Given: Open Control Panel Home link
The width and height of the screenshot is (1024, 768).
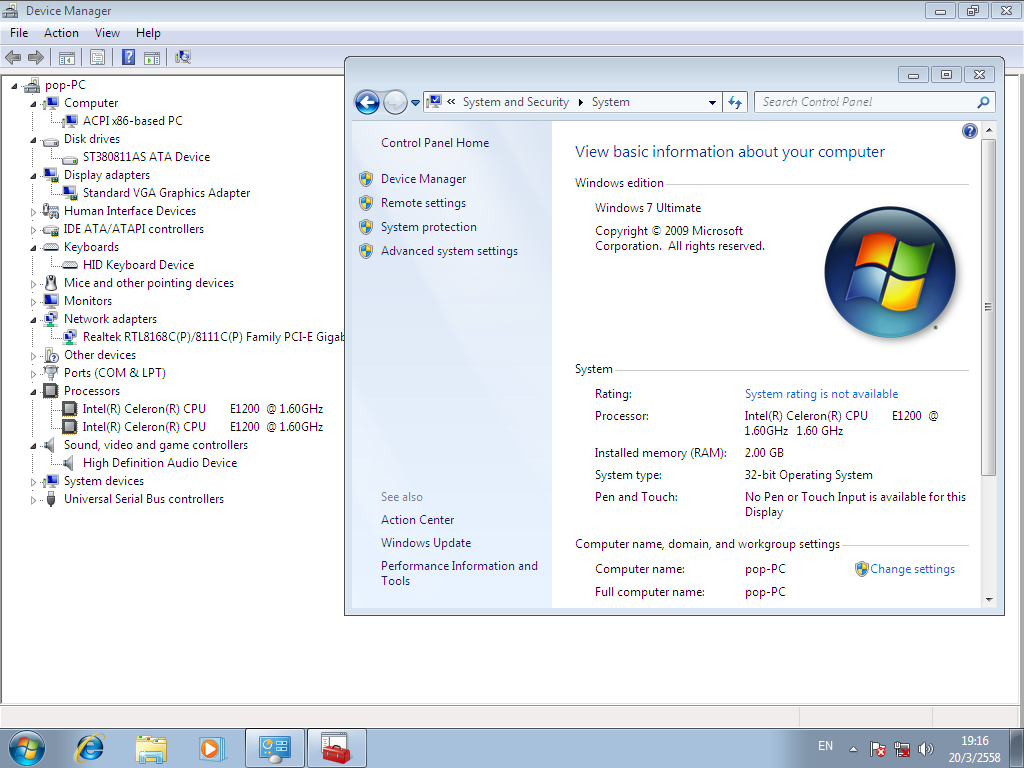Looking at the screenshot, I should [435, 143].
